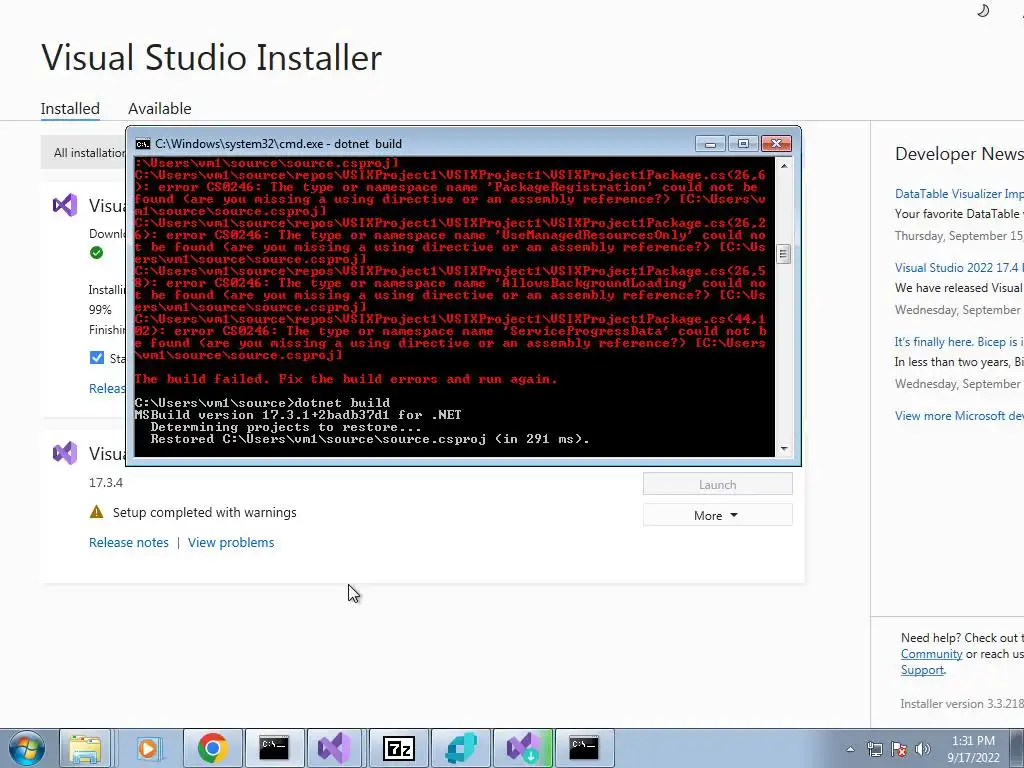
Task: Open the More dropdown button
Action: (717, 515)
